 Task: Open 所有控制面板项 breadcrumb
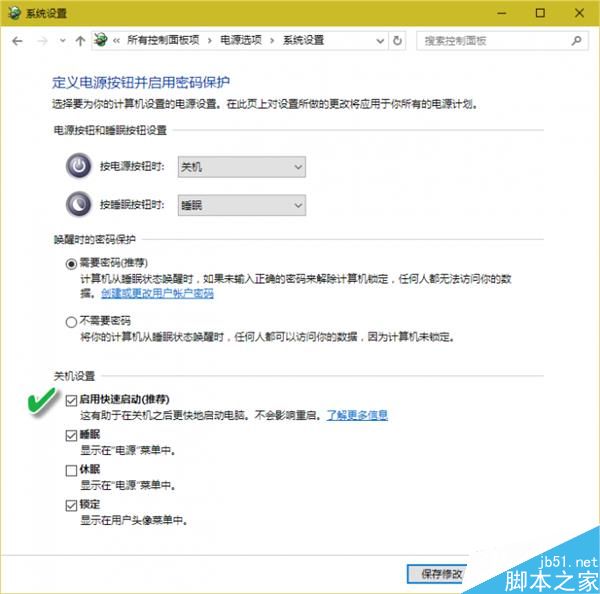[163, 40]
